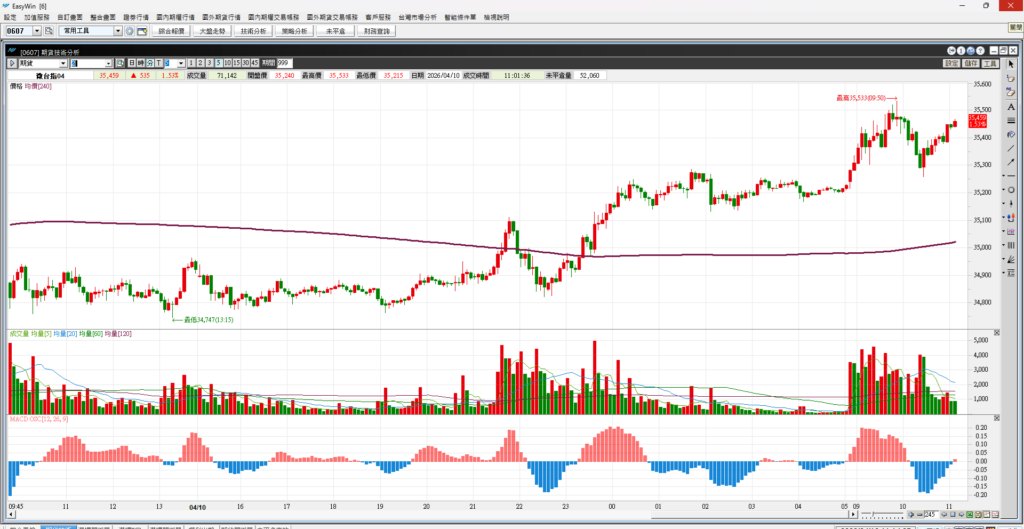Image resolution: width=1024 pixels, height=529 pixels.
Task: Click the 未平倉 button
Action: point(336,31)
